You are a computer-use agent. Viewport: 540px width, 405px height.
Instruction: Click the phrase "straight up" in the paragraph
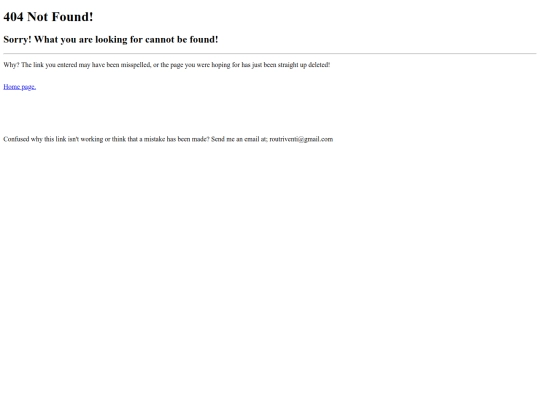pos(292,65)
